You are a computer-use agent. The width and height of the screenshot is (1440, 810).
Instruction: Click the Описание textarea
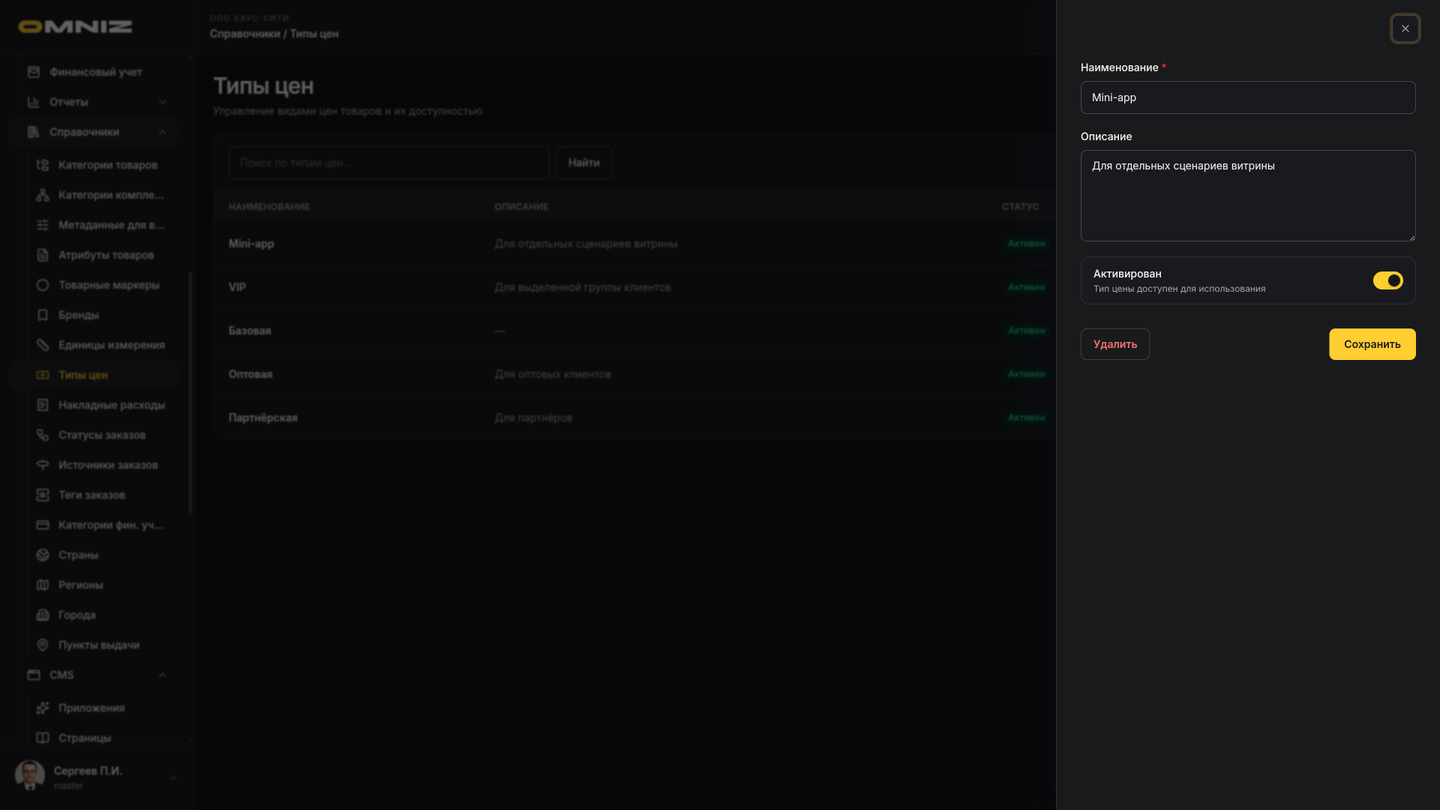[x=1248, y=196]
